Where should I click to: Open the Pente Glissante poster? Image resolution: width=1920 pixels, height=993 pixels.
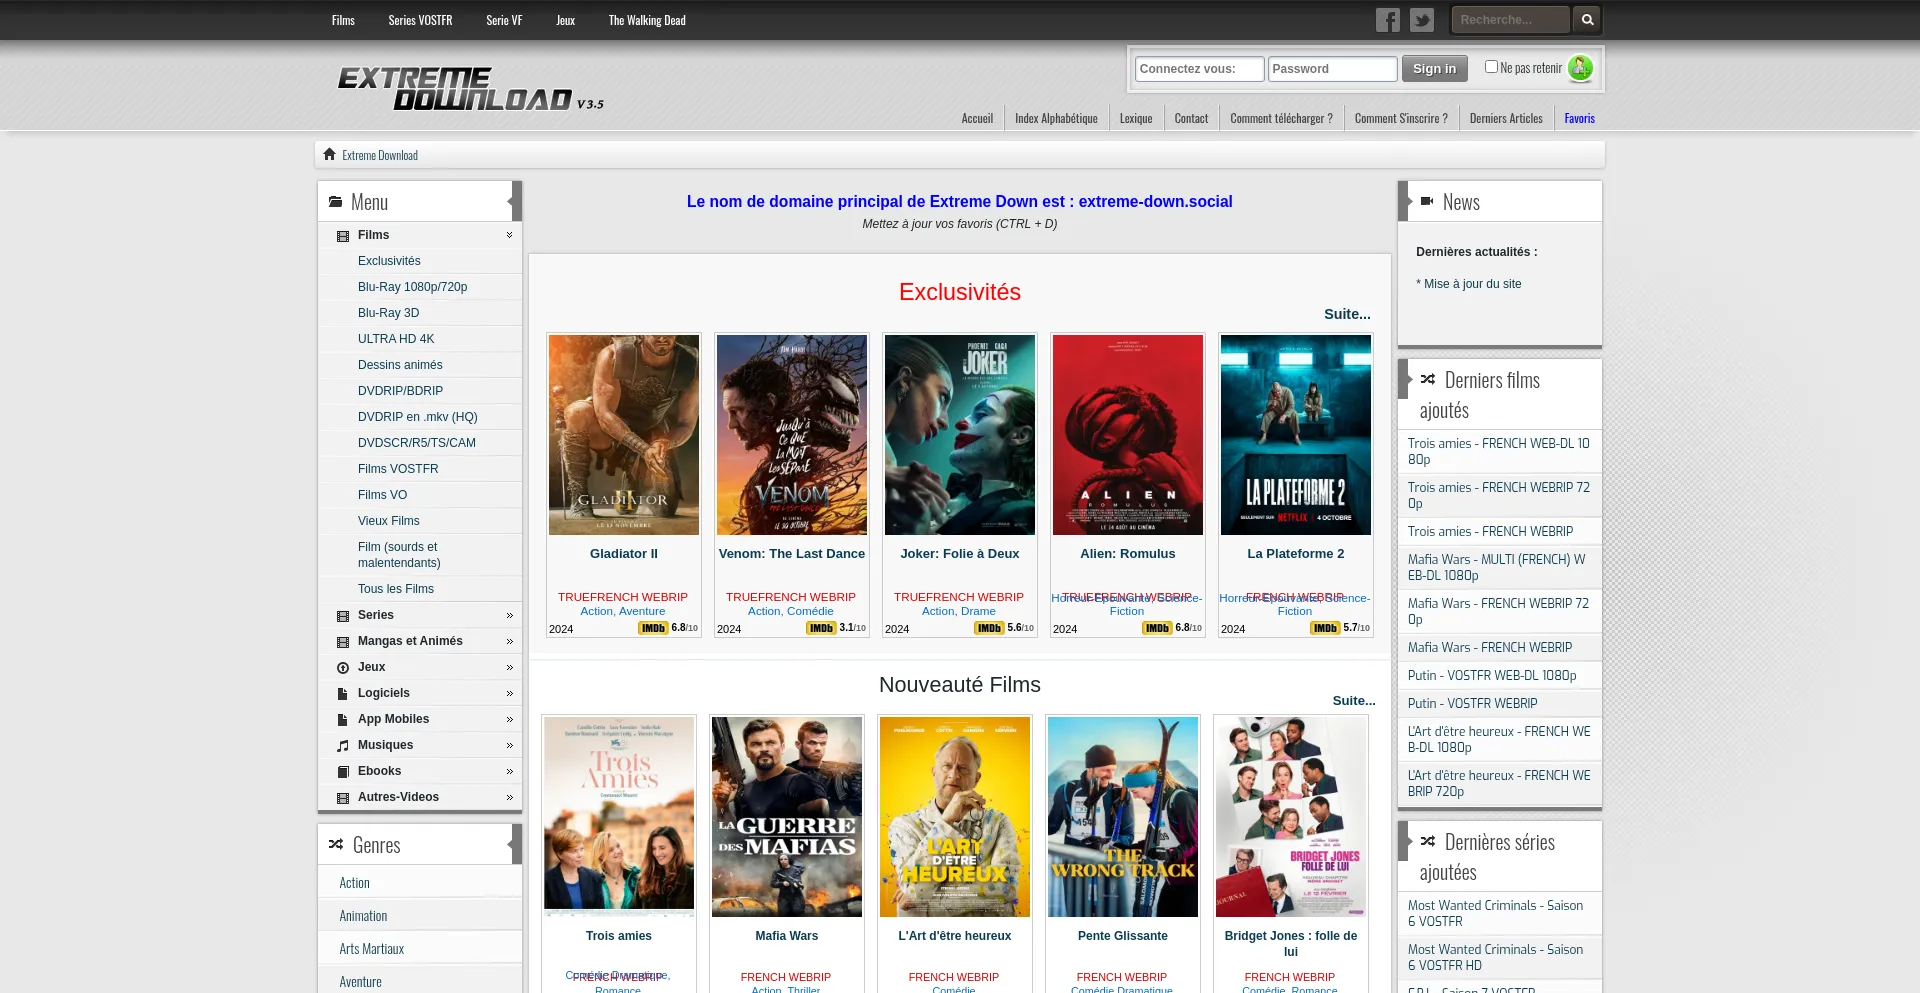(1123, 817)
